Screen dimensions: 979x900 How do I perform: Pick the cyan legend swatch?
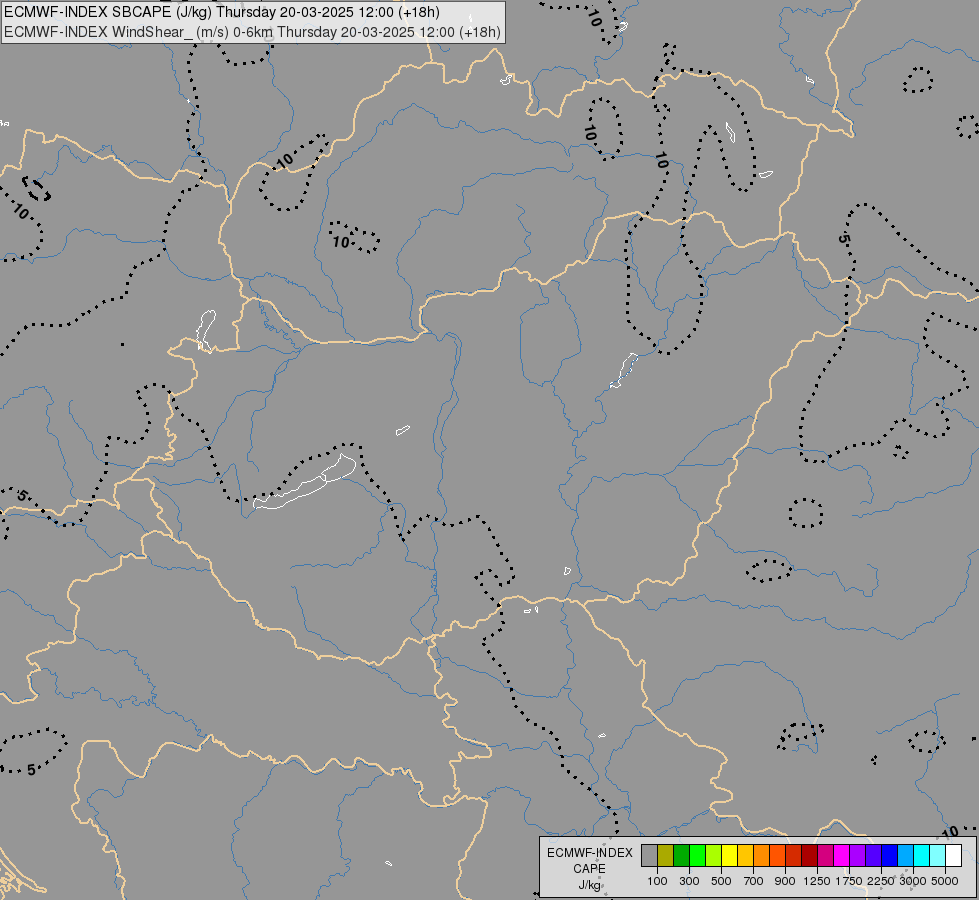coord(922,855)
